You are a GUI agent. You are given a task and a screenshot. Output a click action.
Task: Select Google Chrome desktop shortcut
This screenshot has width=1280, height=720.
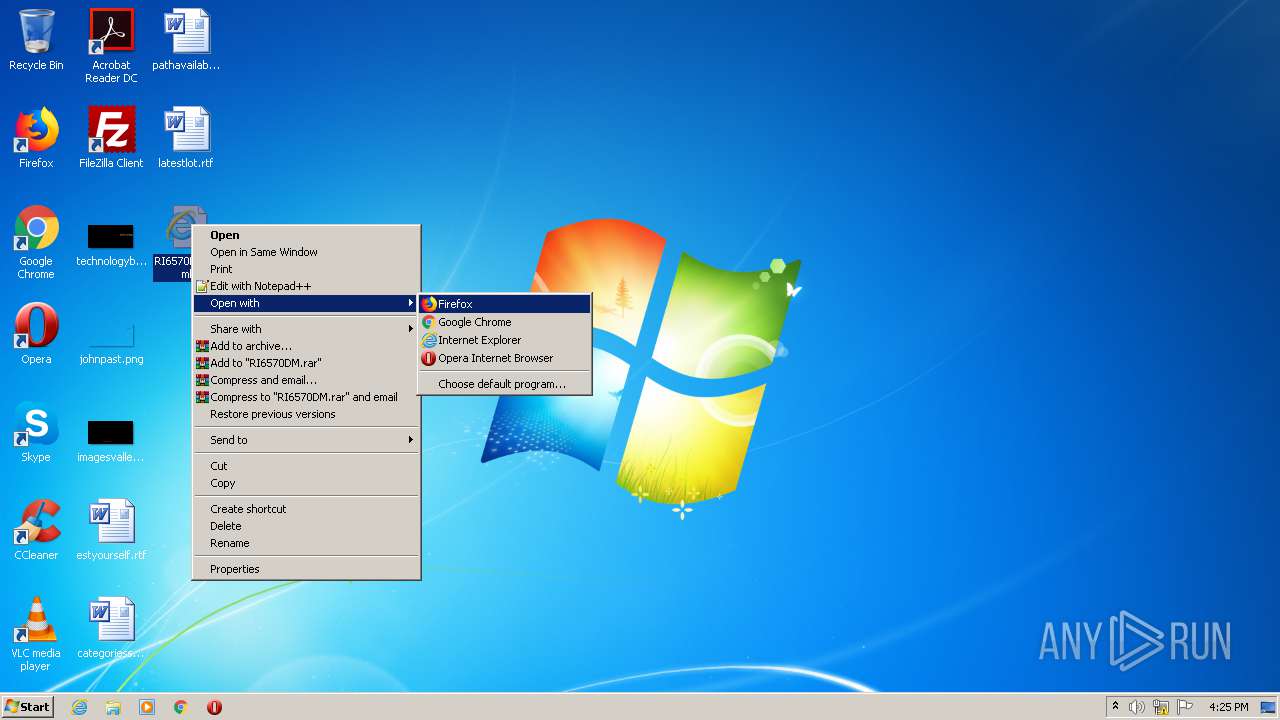click(x=36, y=242)
